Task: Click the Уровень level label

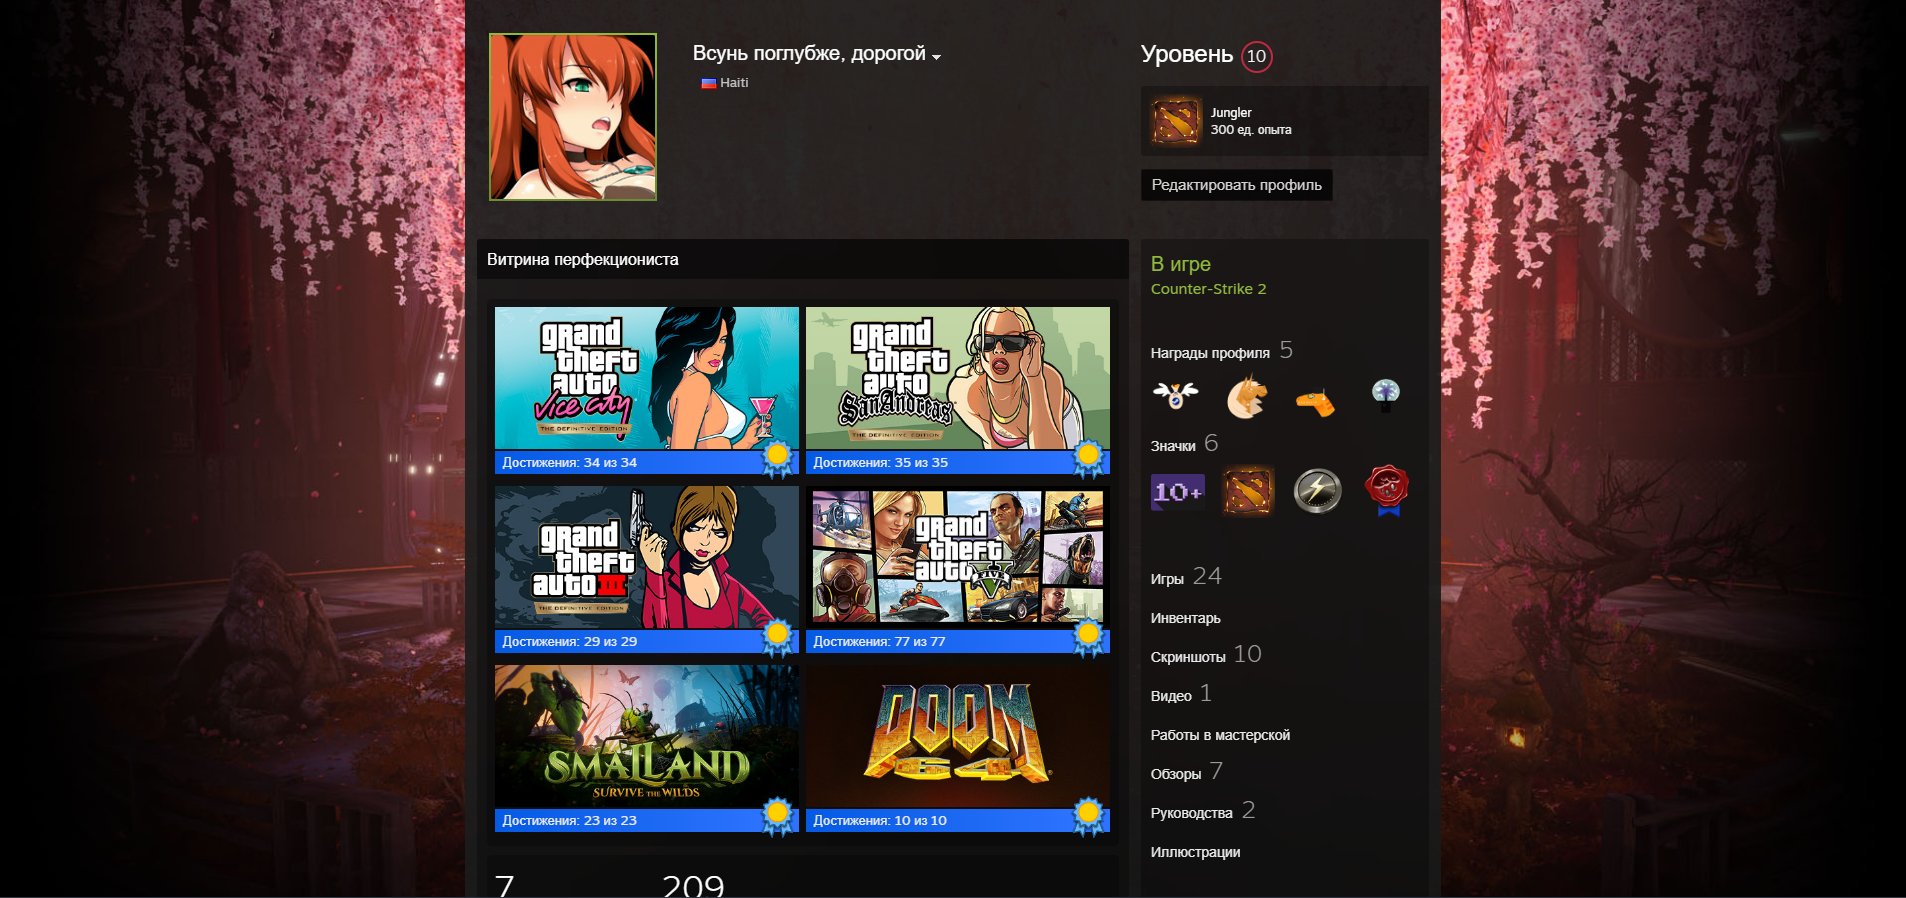Action: tap(1187, 54)
